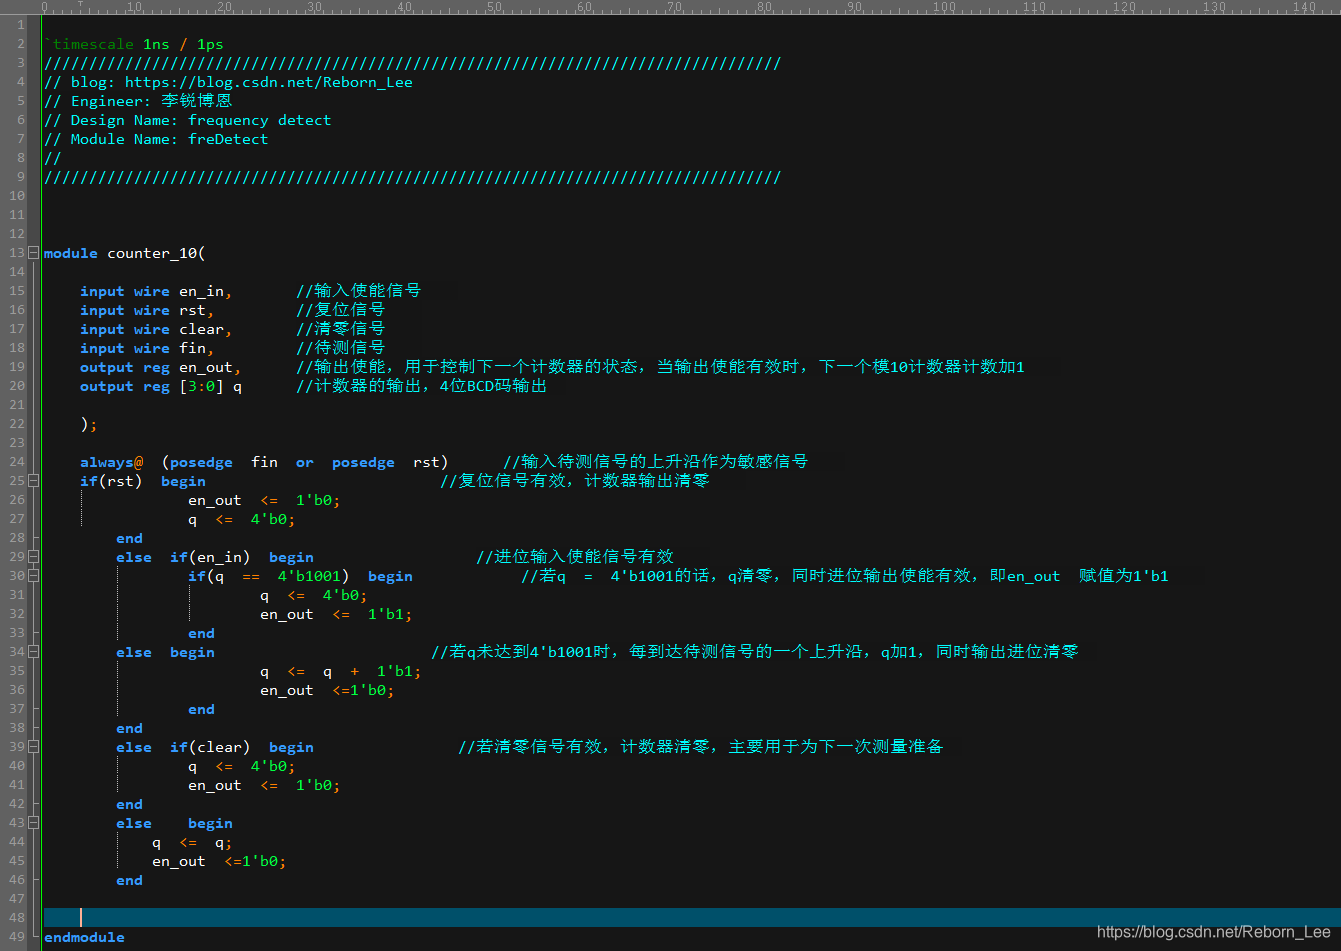Click 'frequency detect' in Design Name comment
1341x951 pixels.
pyautogui.click(x=259, y=120)
